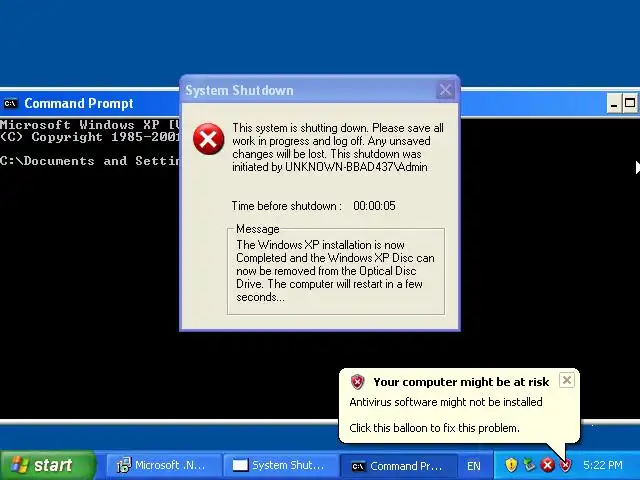Click 'Antivirus software might not be installed' text
The height and width of the screenshot is (480, 640).
446,402
